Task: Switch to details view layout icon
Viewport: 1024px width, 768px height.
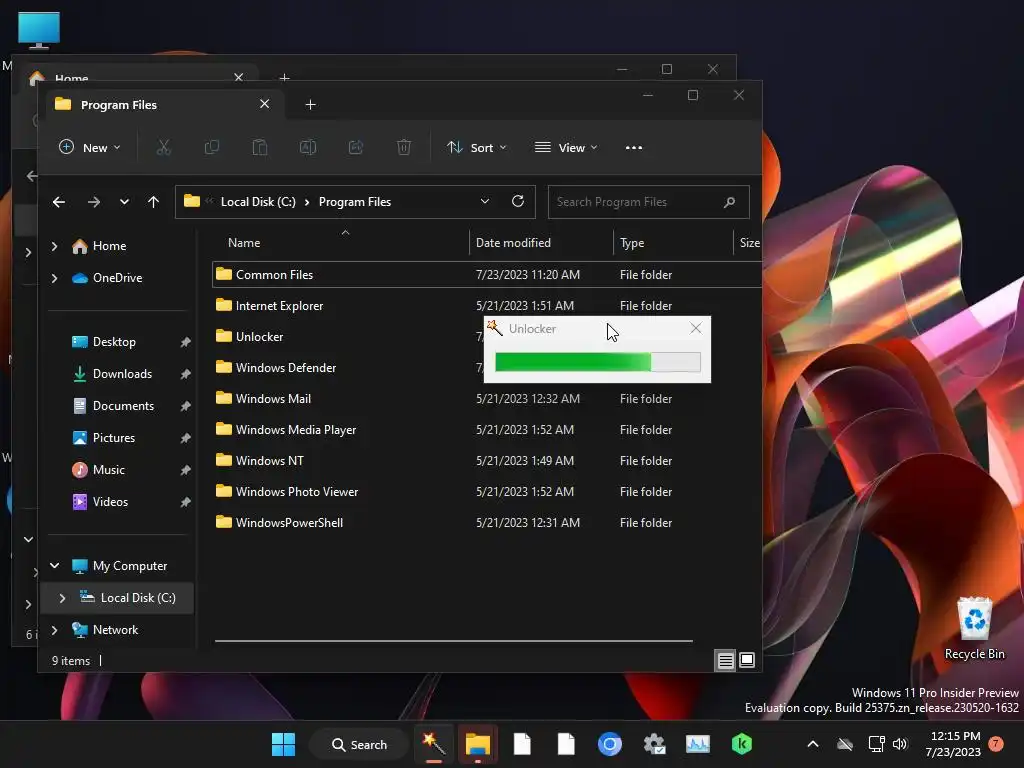Action: pyautogui.click(x=726, y=660)
